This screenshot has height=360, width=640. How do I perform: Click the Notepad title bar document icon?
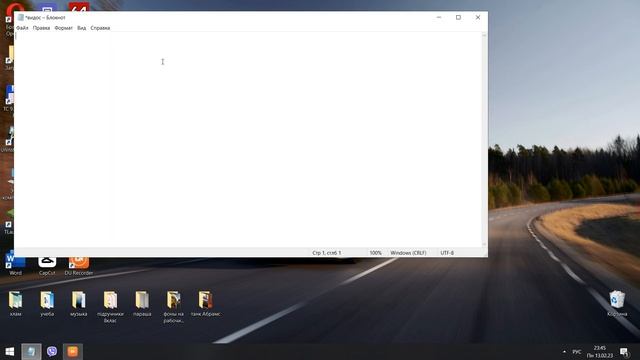pyautogui.click(x=20, y=18)
